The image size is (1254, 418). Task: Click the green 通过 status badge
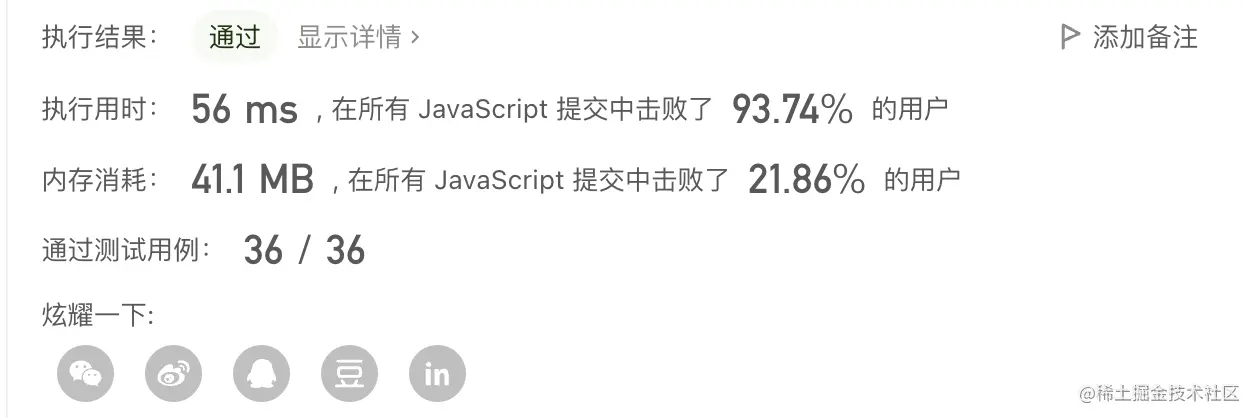(235, 38)
